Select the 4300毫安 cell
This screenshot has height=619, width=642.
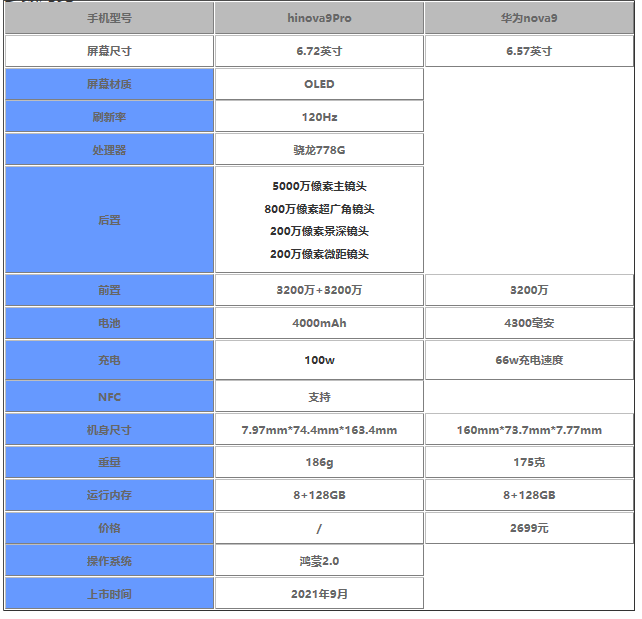tap(529, 323)
